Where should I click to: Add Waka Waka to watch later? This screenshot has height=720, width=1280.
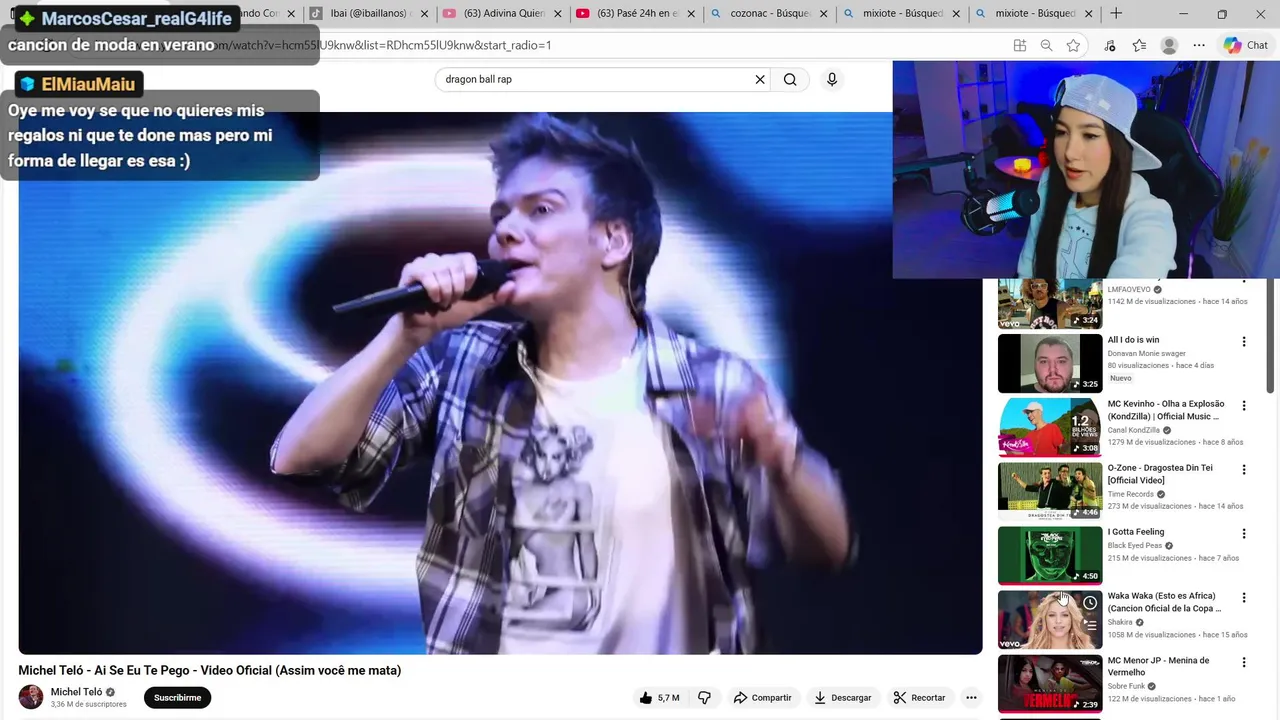point(1089,603)
